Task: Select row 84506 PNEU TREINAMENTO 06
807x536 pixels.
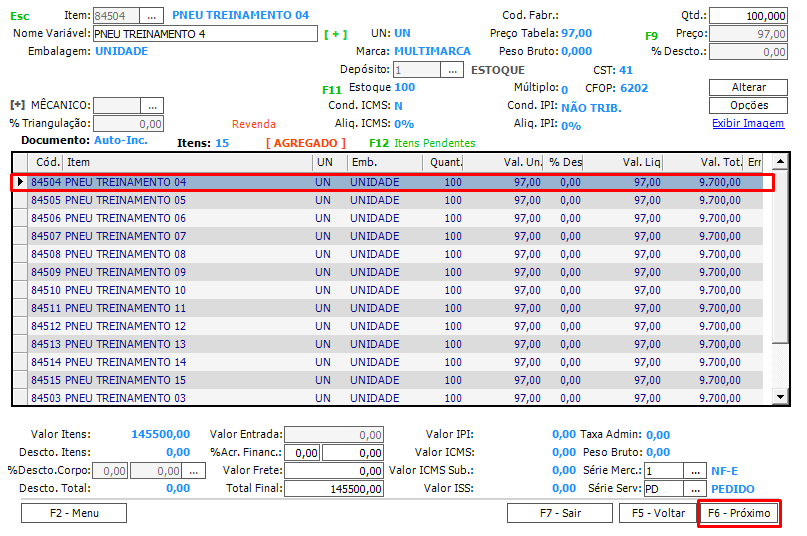Action: (x=395, y=218)
